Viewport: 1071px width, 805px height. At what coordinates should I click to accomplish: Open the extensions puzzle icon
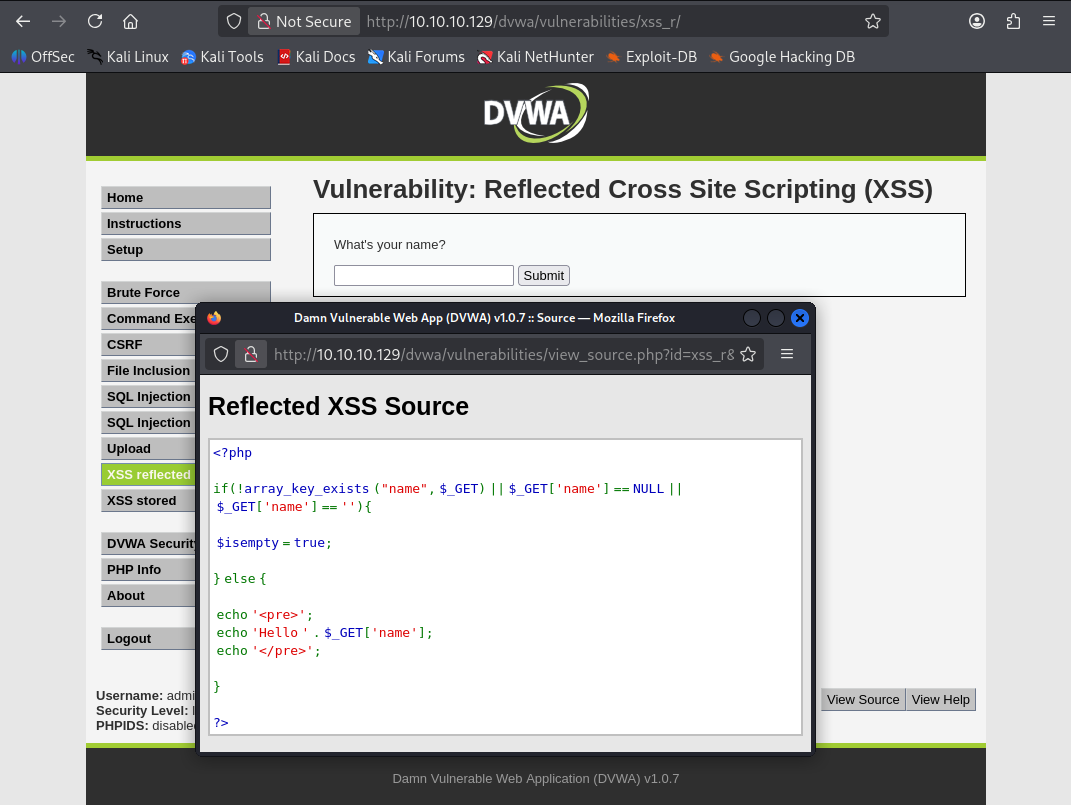(1013, 21)
